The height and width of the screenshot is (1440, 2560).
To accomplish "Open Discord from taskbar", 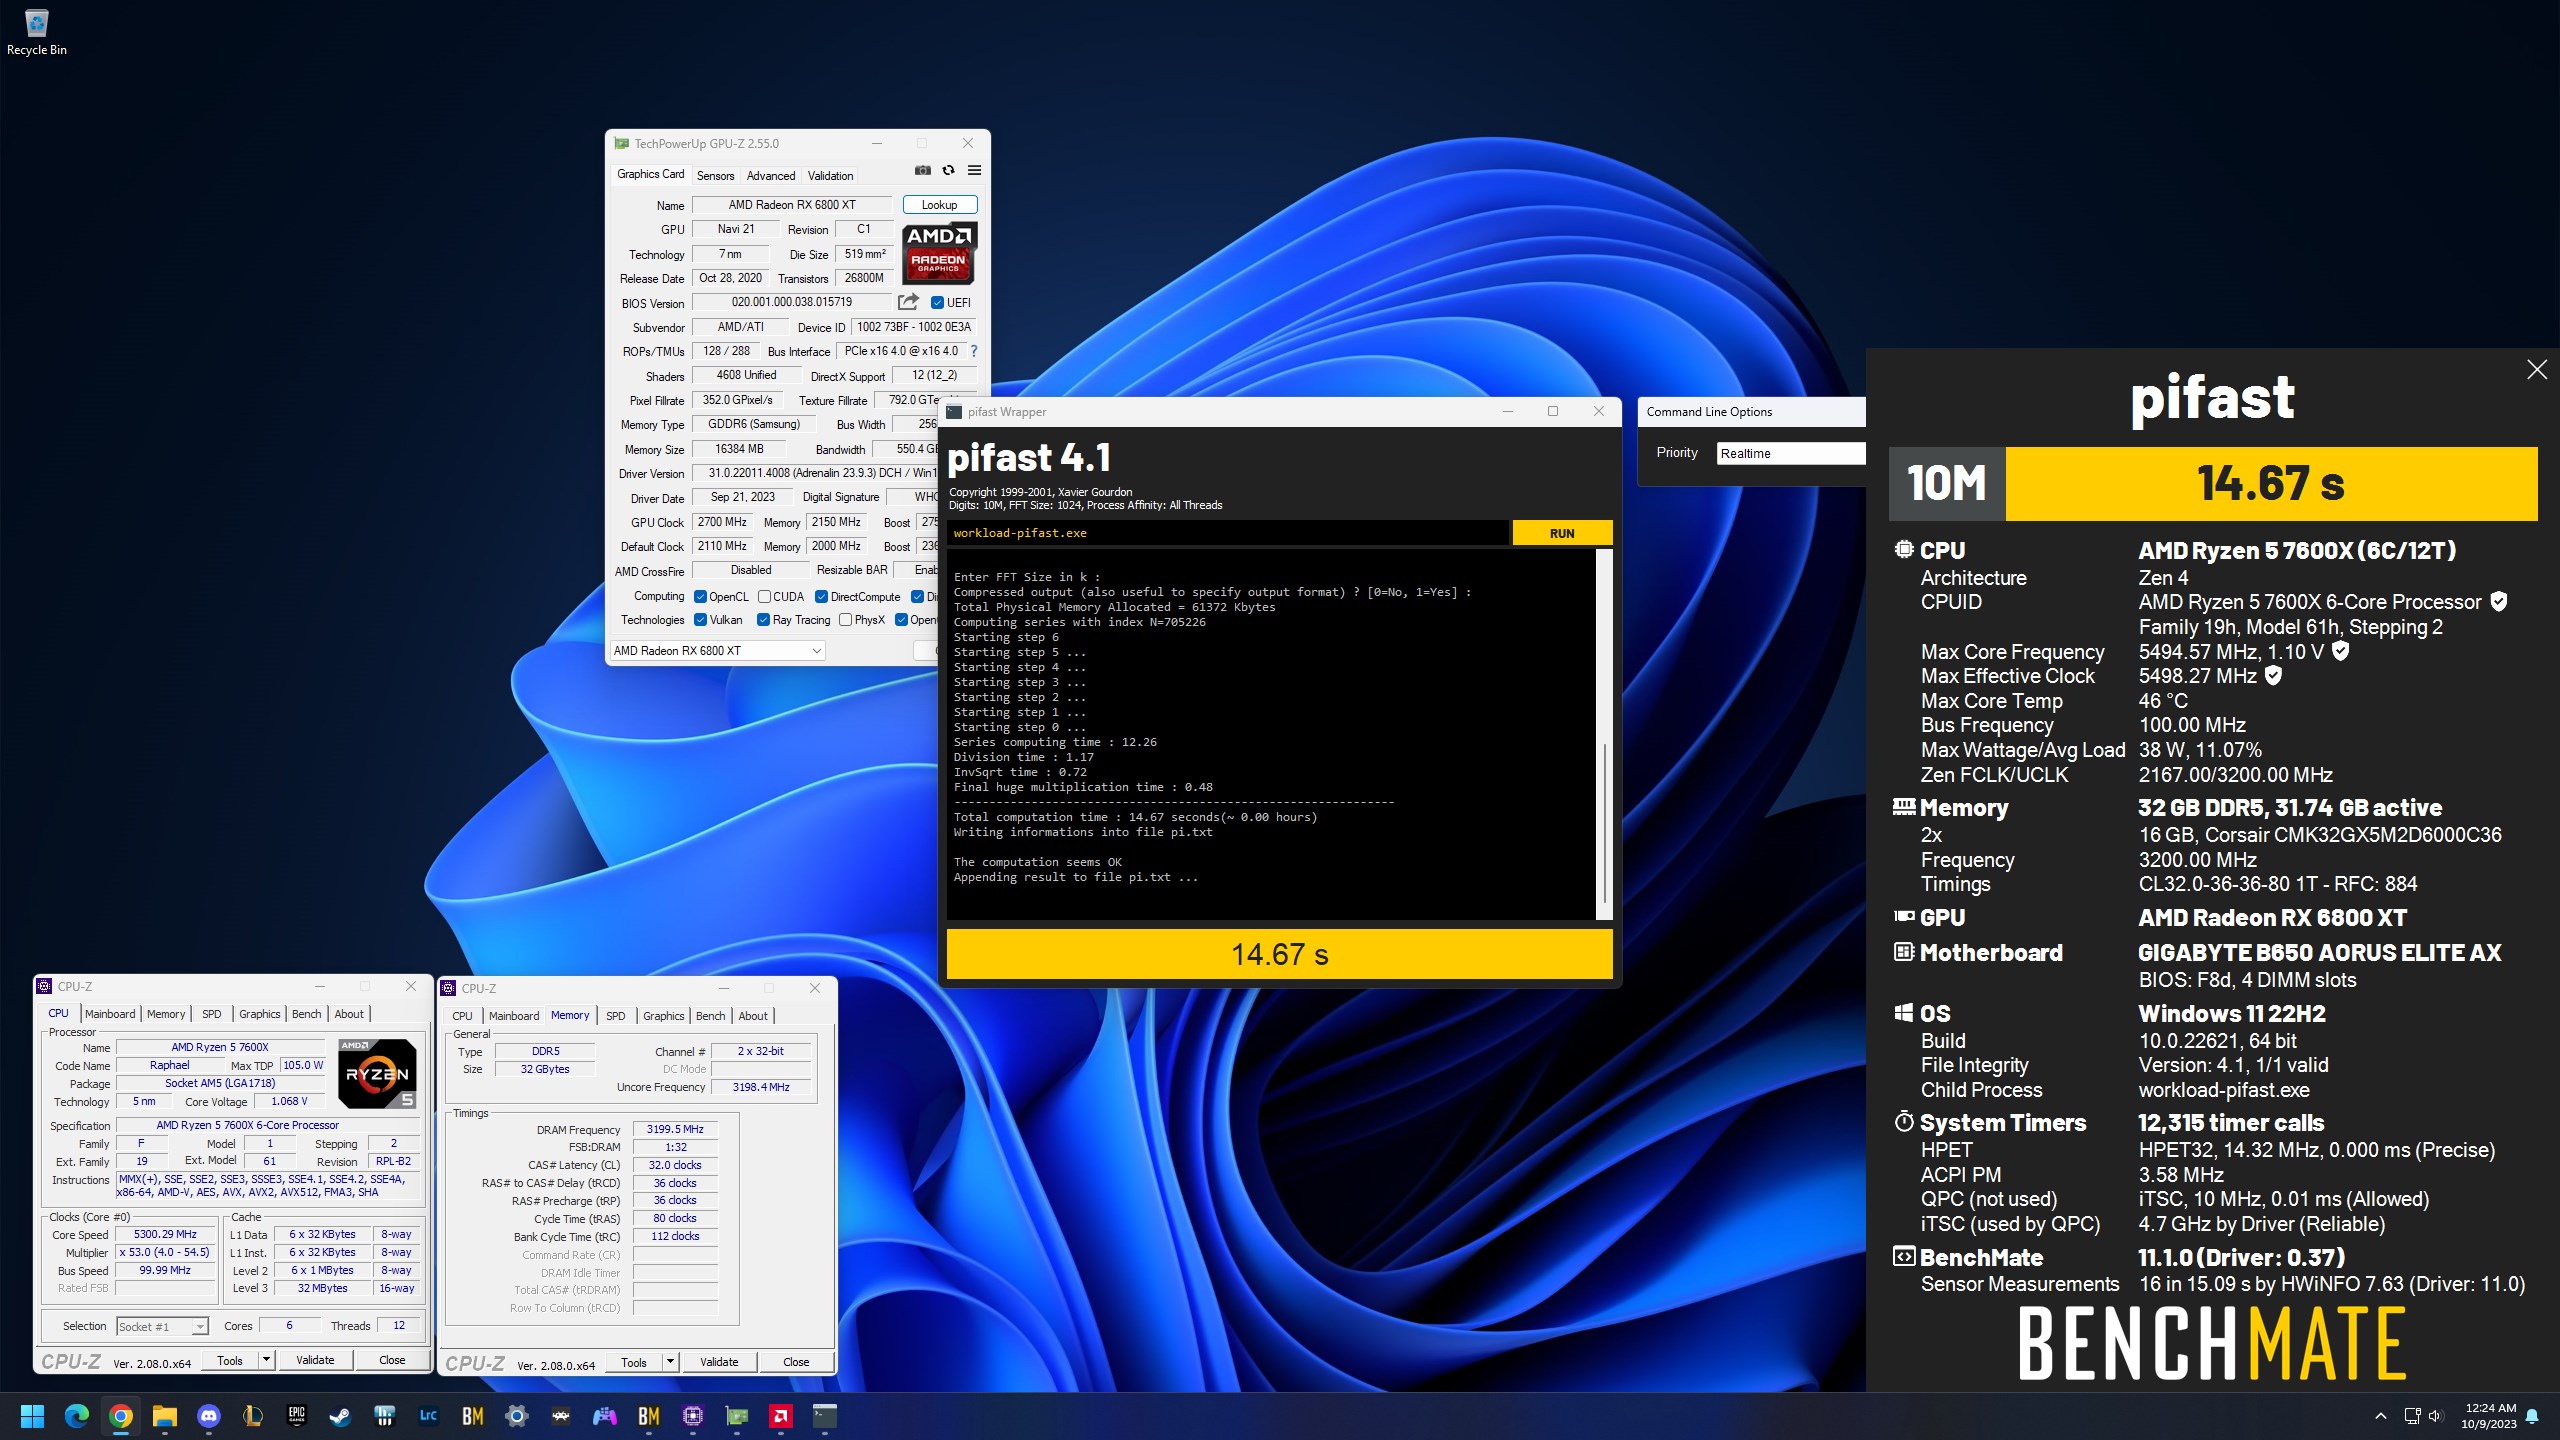I will [208, 1416].
